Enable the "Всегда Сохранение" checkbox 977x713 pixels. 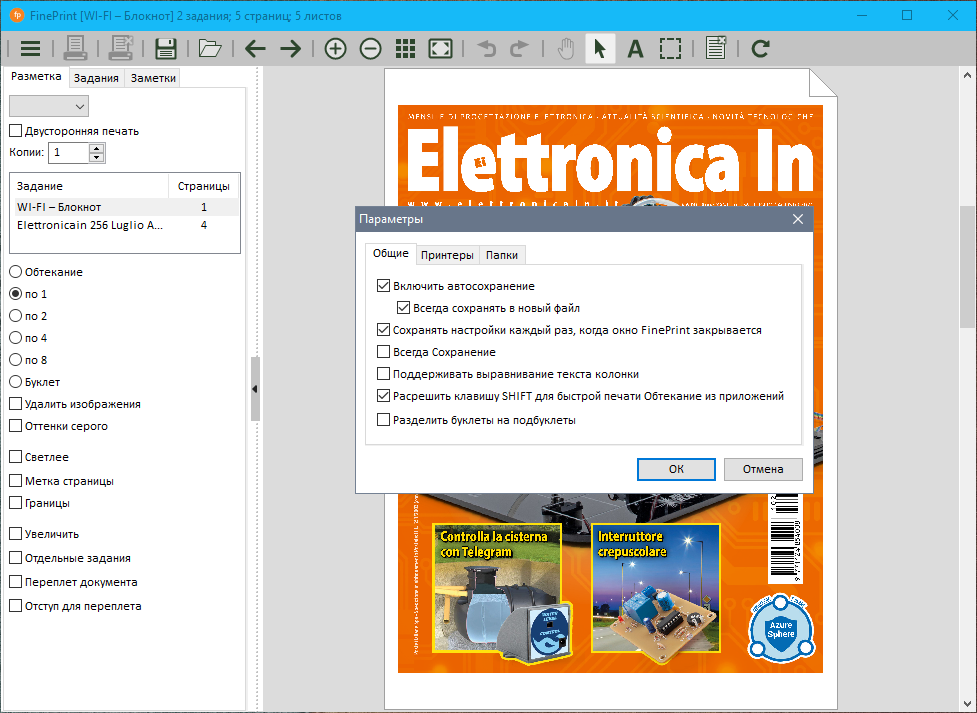click(x=383, y=352)
